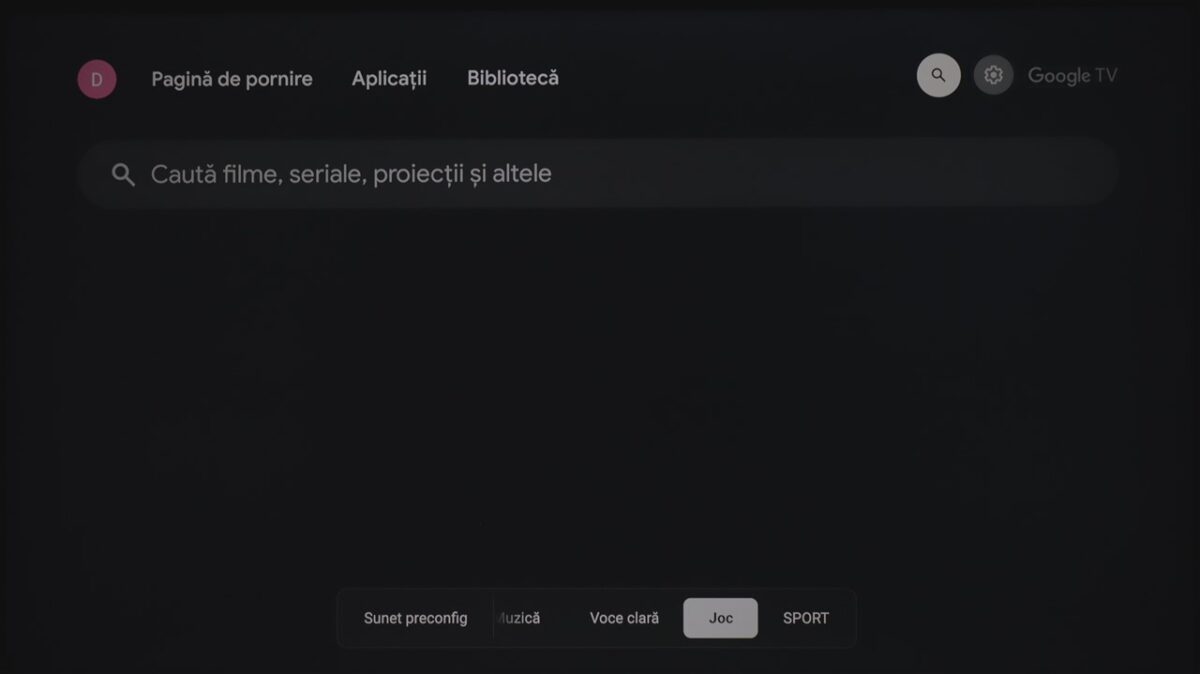This screenshot has width=1200, height=674.
Task: Click the magnifier icon inside the search bar
Action: pyautogui.click(x=123, y=174)
